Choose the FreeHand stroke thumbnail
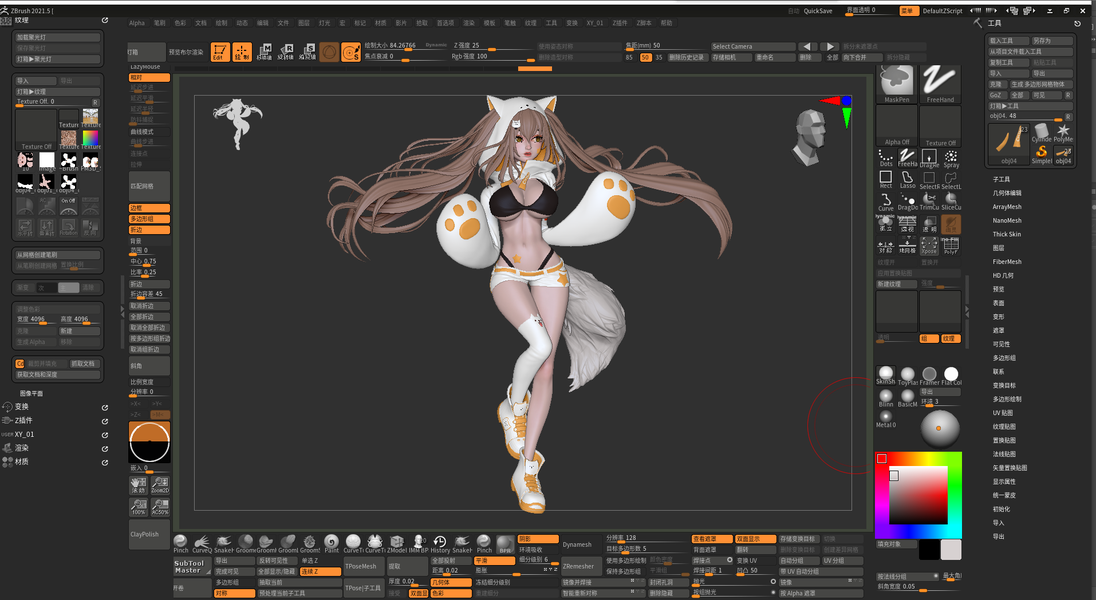Screen dimensions: 1096x600 click(940, 84)
